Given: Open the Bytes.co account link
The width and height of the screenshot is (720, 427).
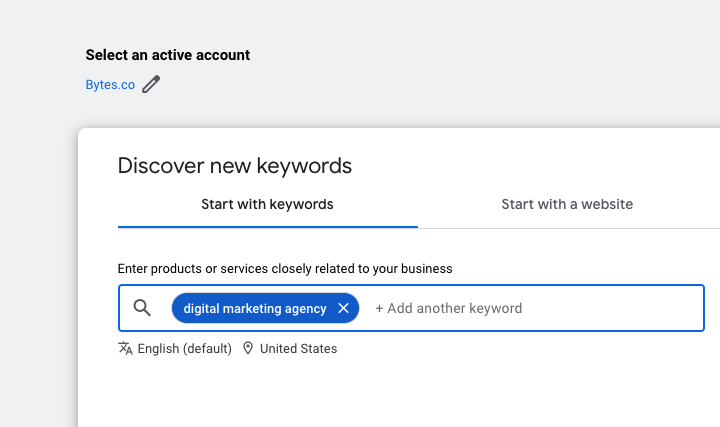Looking at the screenshot, I should coord(110,85).
